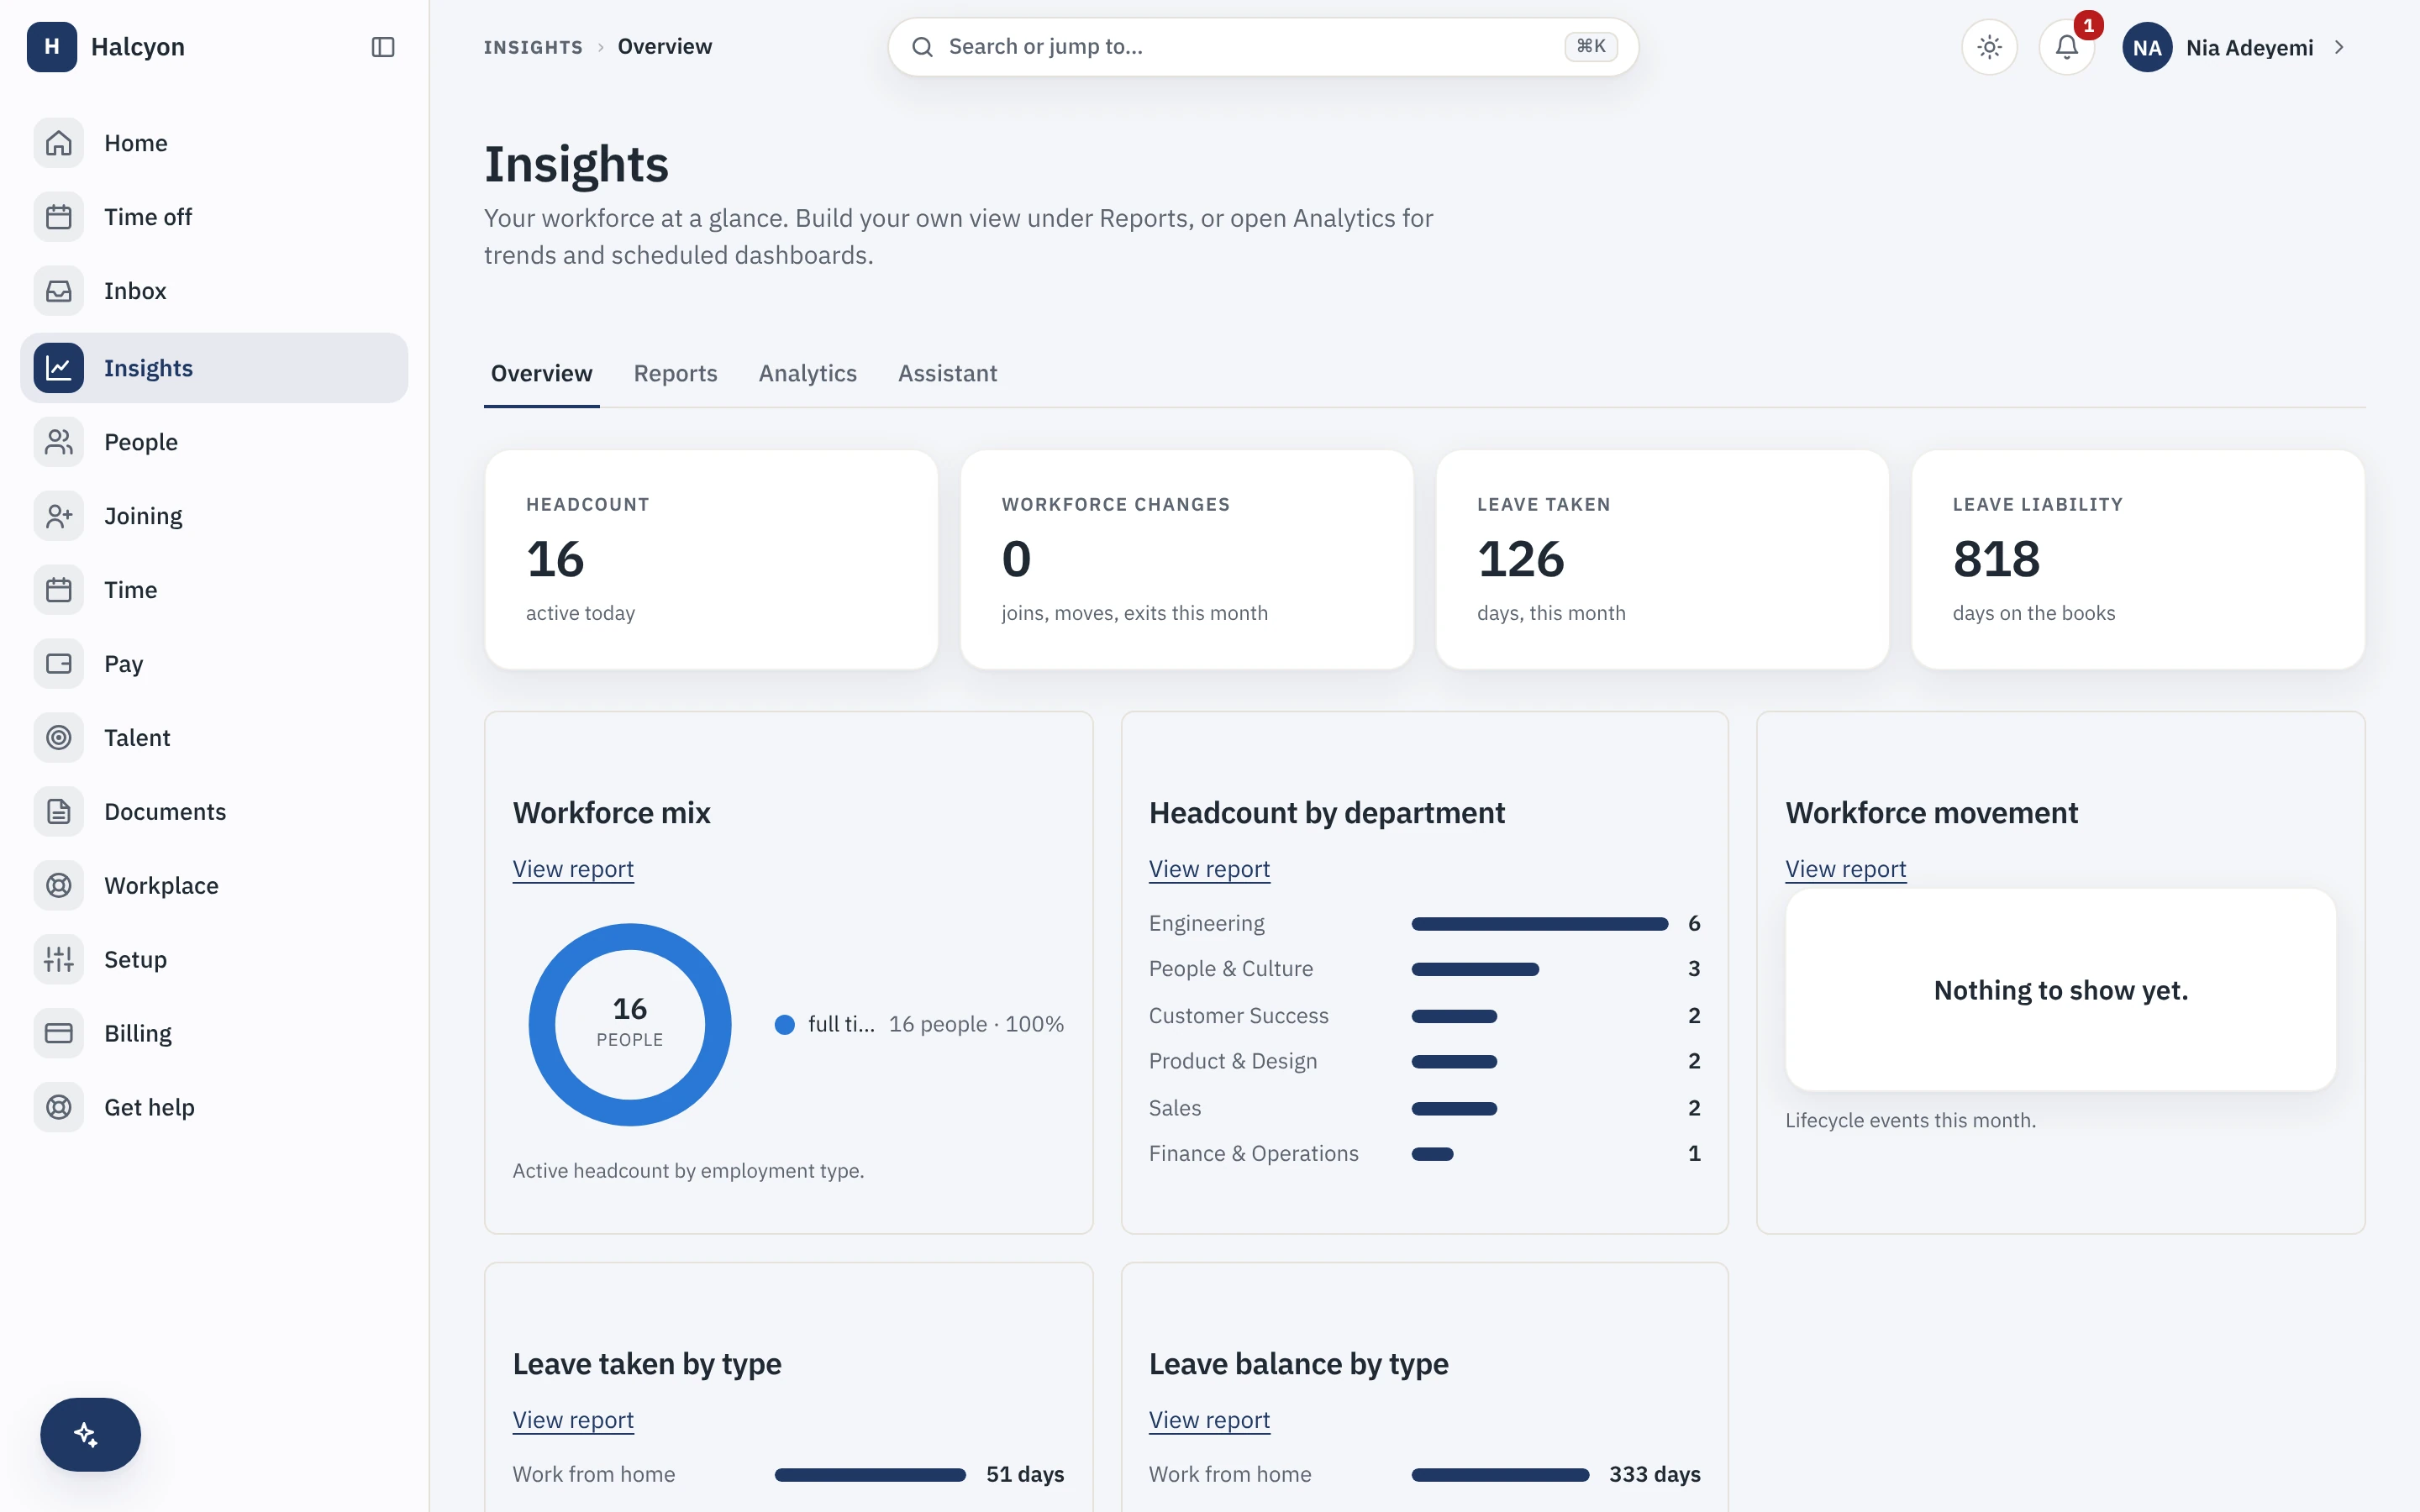The image size is (2420, 1512).
Task: Open the Get help lifebuoy icon
Action: tap(58, 1108)
